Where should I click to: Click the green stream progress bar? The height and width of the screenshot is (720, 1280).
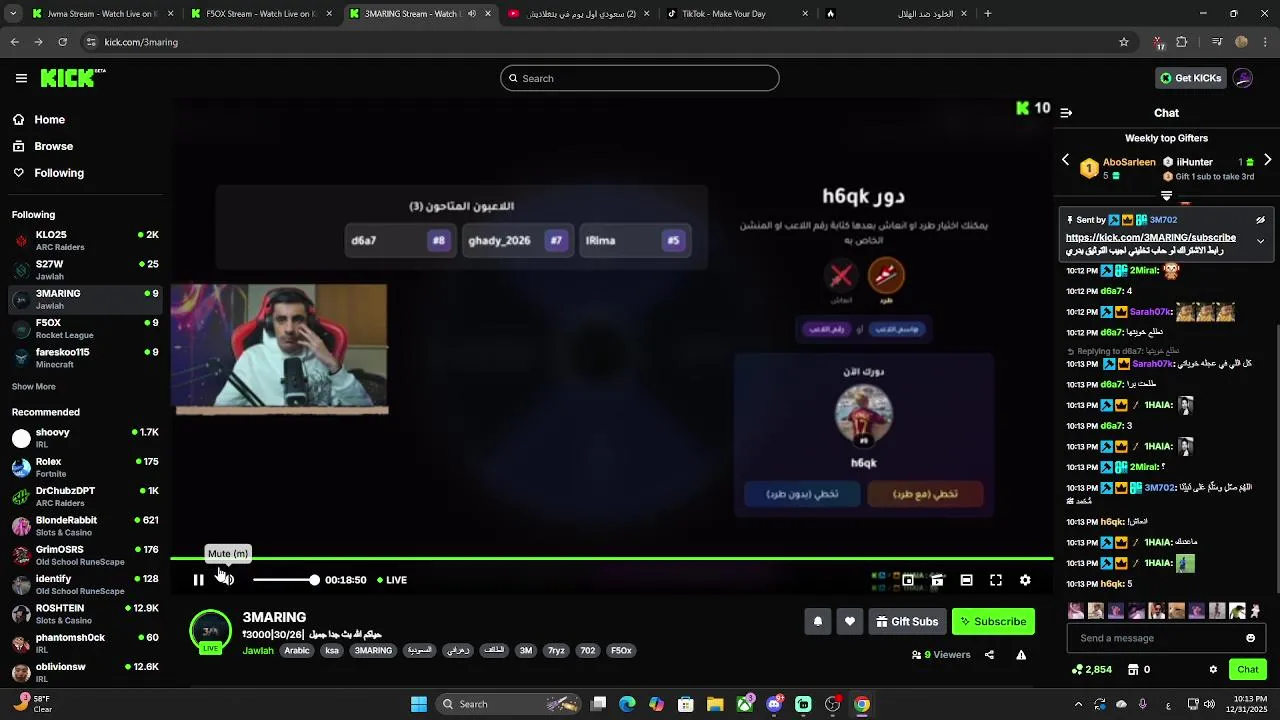coord(611,558)
